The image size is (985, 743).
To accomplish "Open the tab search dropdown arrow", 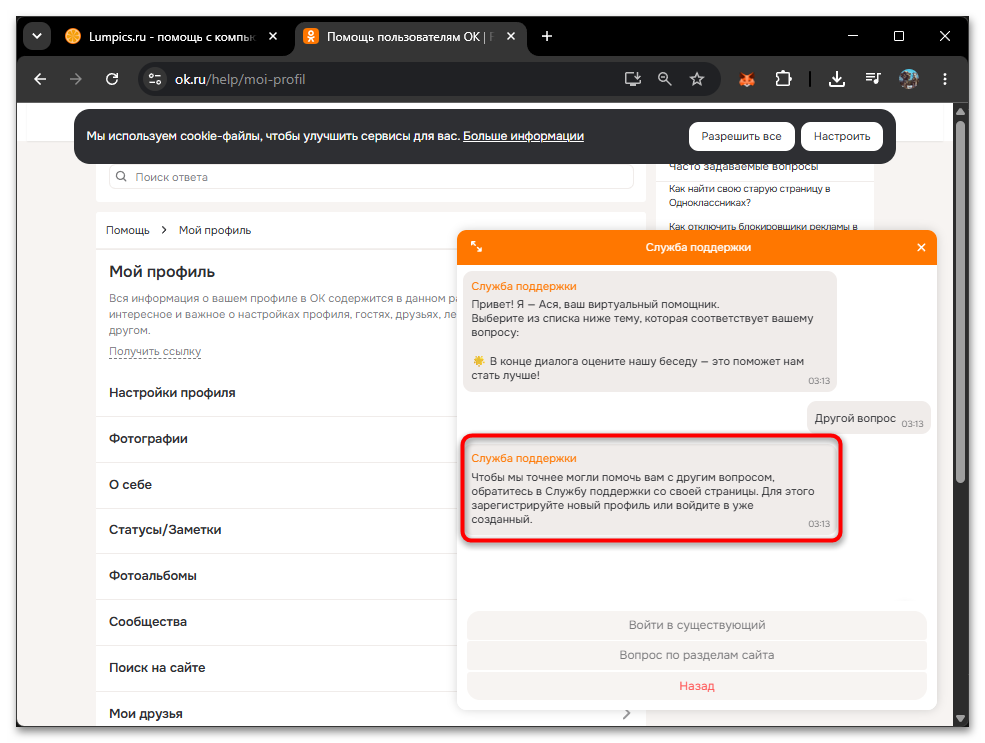I will (37, 36).
